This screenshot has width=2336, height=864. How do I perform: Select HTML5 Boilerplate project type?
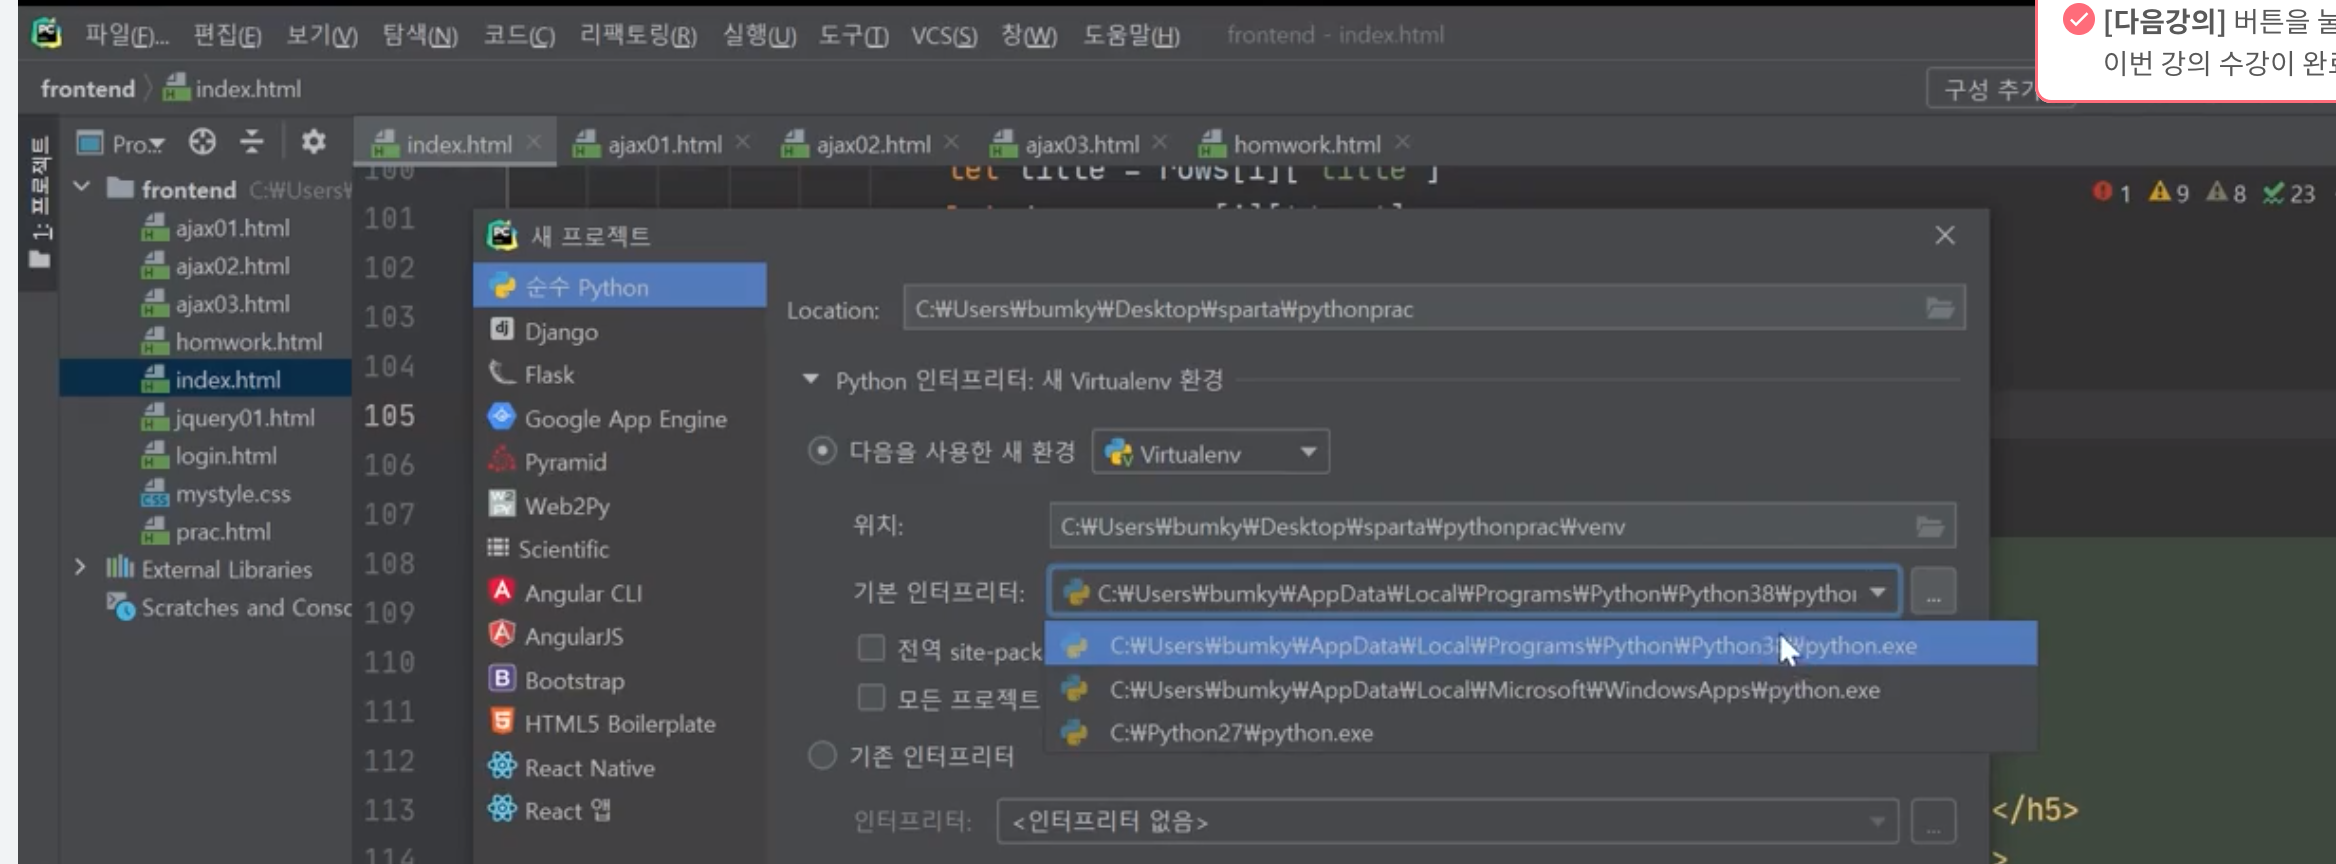click(619, 724)
